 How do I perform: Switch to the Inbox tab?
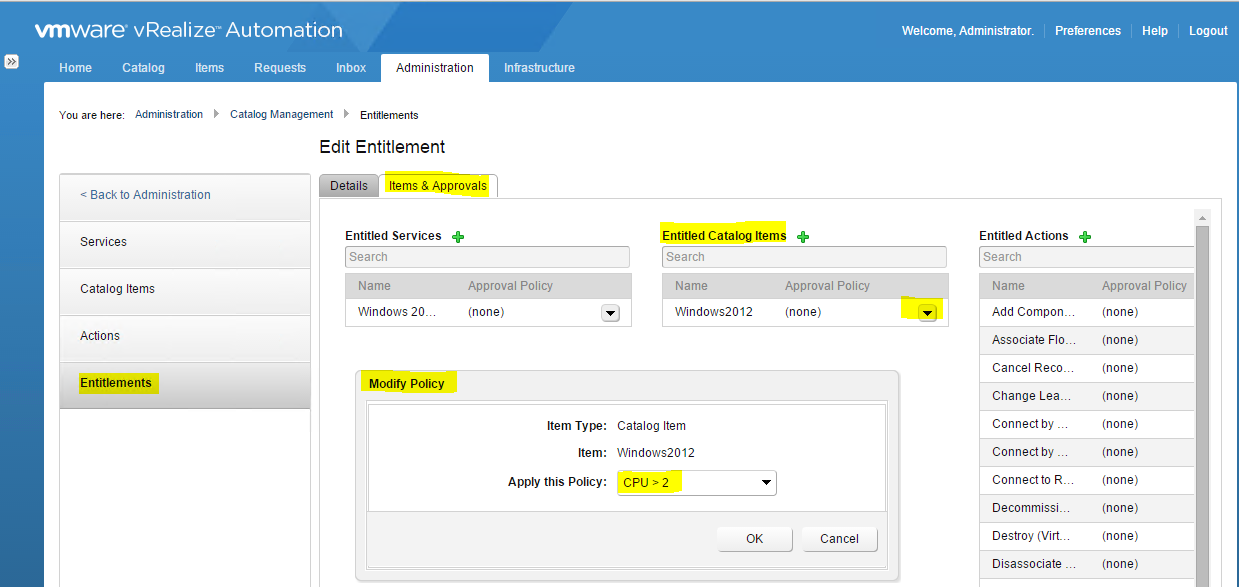[x=351, y=68]
